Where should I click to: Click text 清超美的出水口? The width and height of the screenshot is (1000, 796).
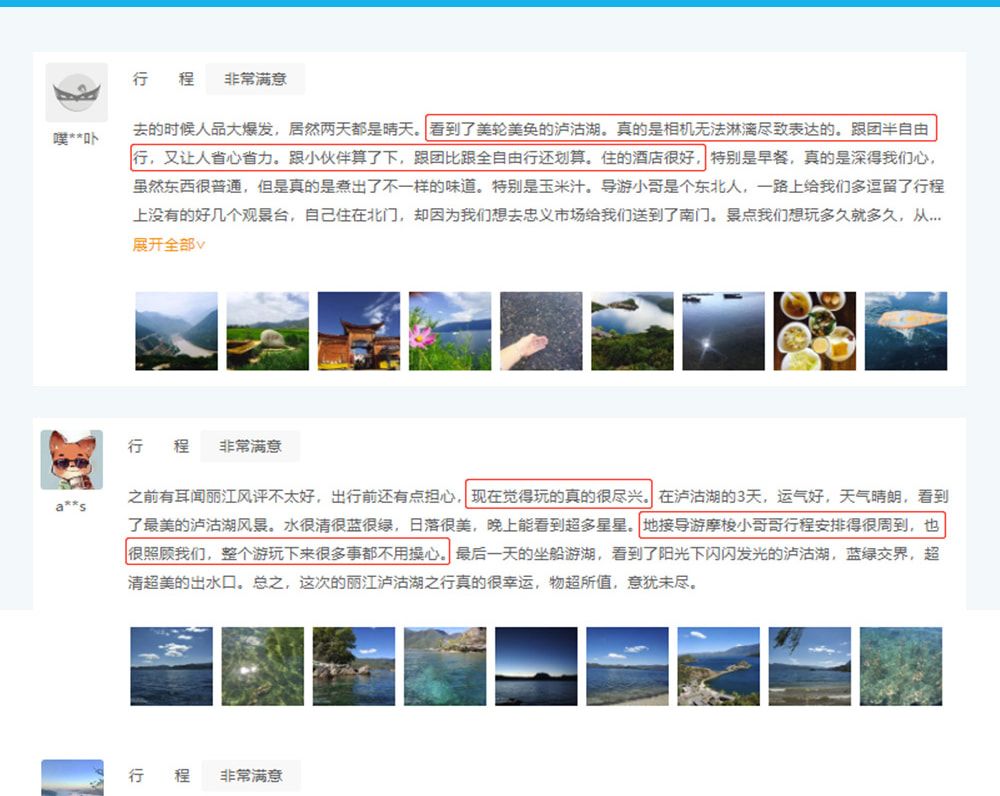[182, 582]
